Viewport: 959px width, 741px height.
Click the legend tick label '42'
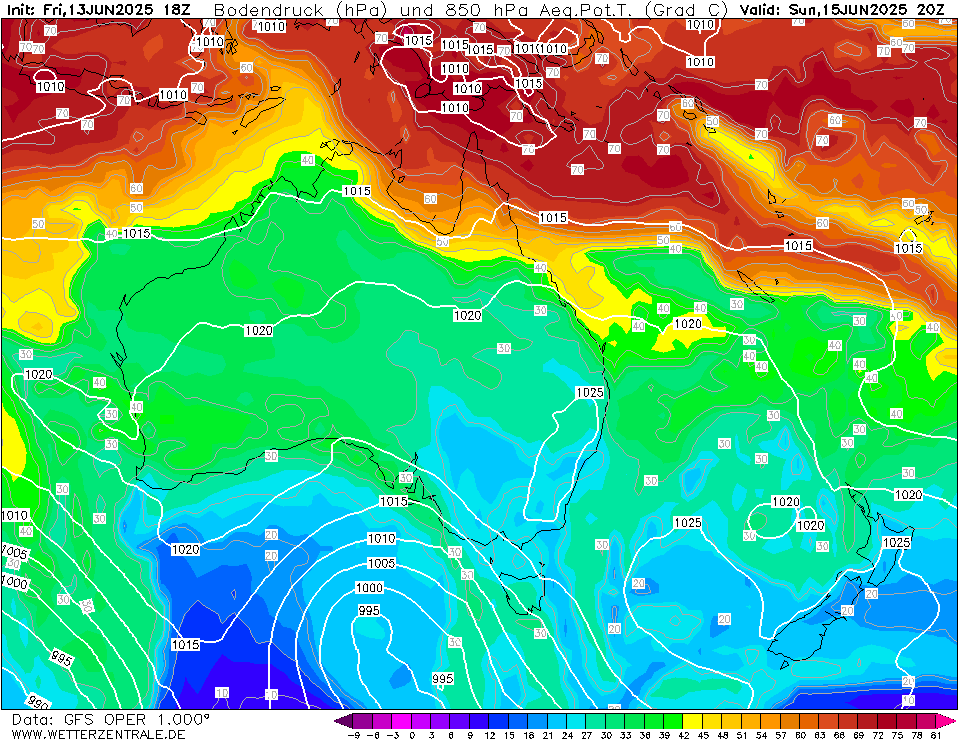[x=684, y=735]
